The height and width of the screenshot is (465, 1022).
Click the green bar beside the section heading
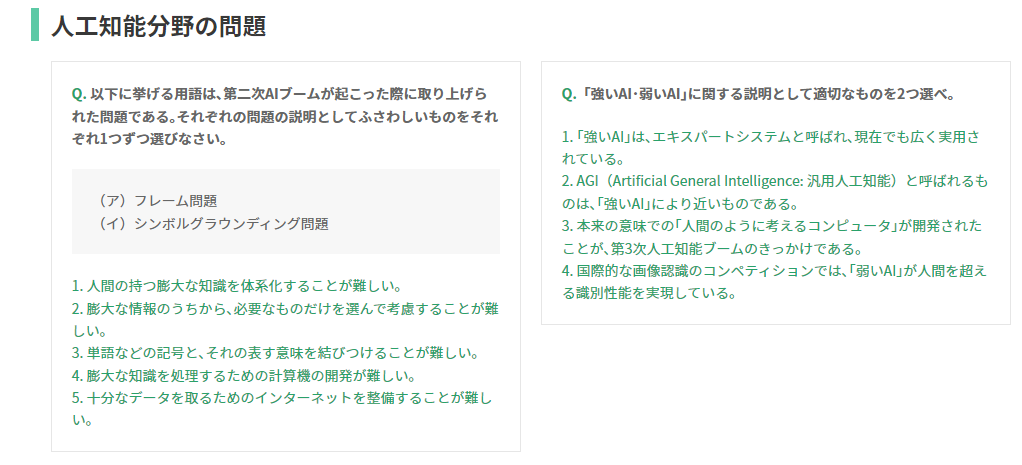click(x=35, y=25)
